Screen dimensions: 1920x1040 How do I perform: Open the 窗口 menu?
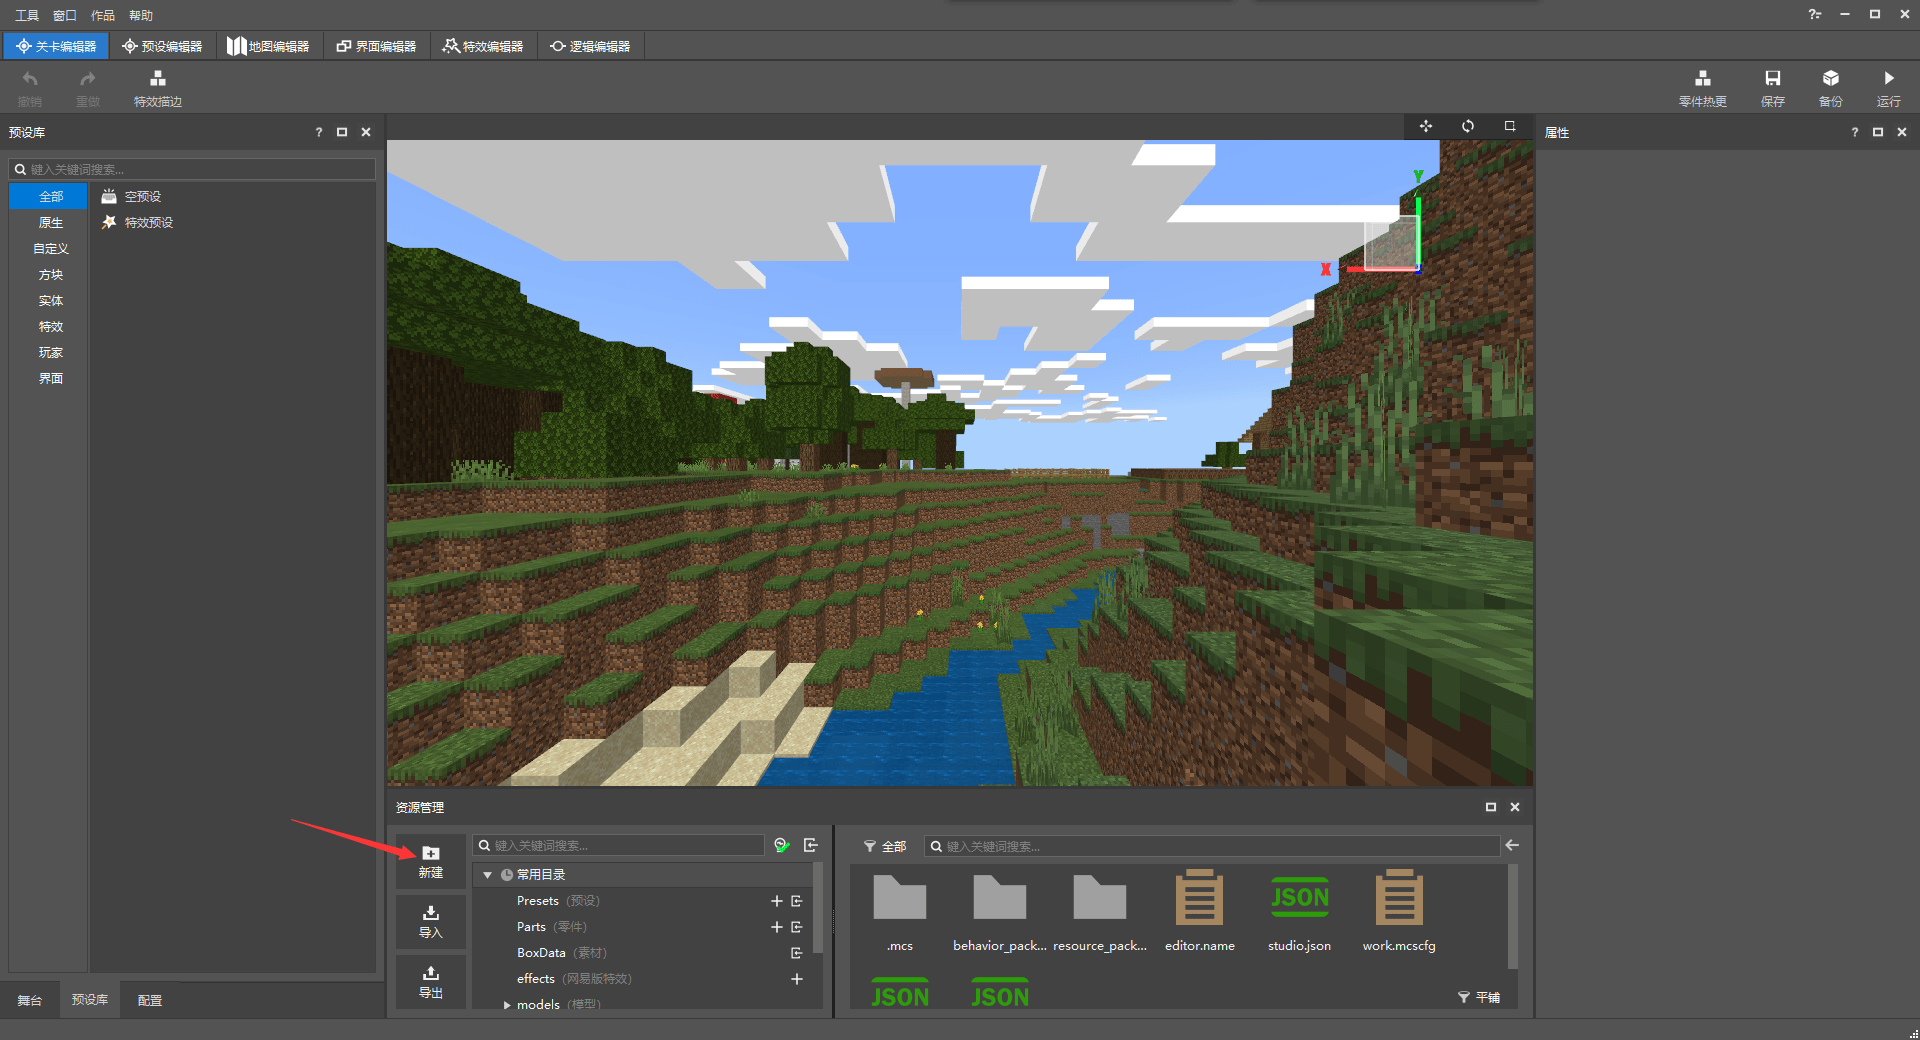[65, 15]
